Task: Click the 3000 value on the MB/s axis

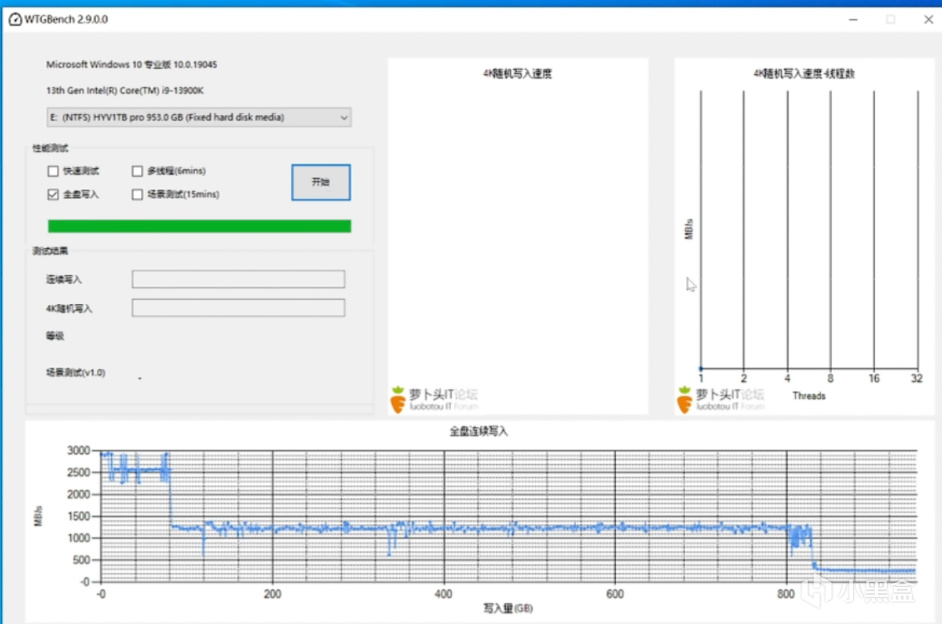Action: 79,450
